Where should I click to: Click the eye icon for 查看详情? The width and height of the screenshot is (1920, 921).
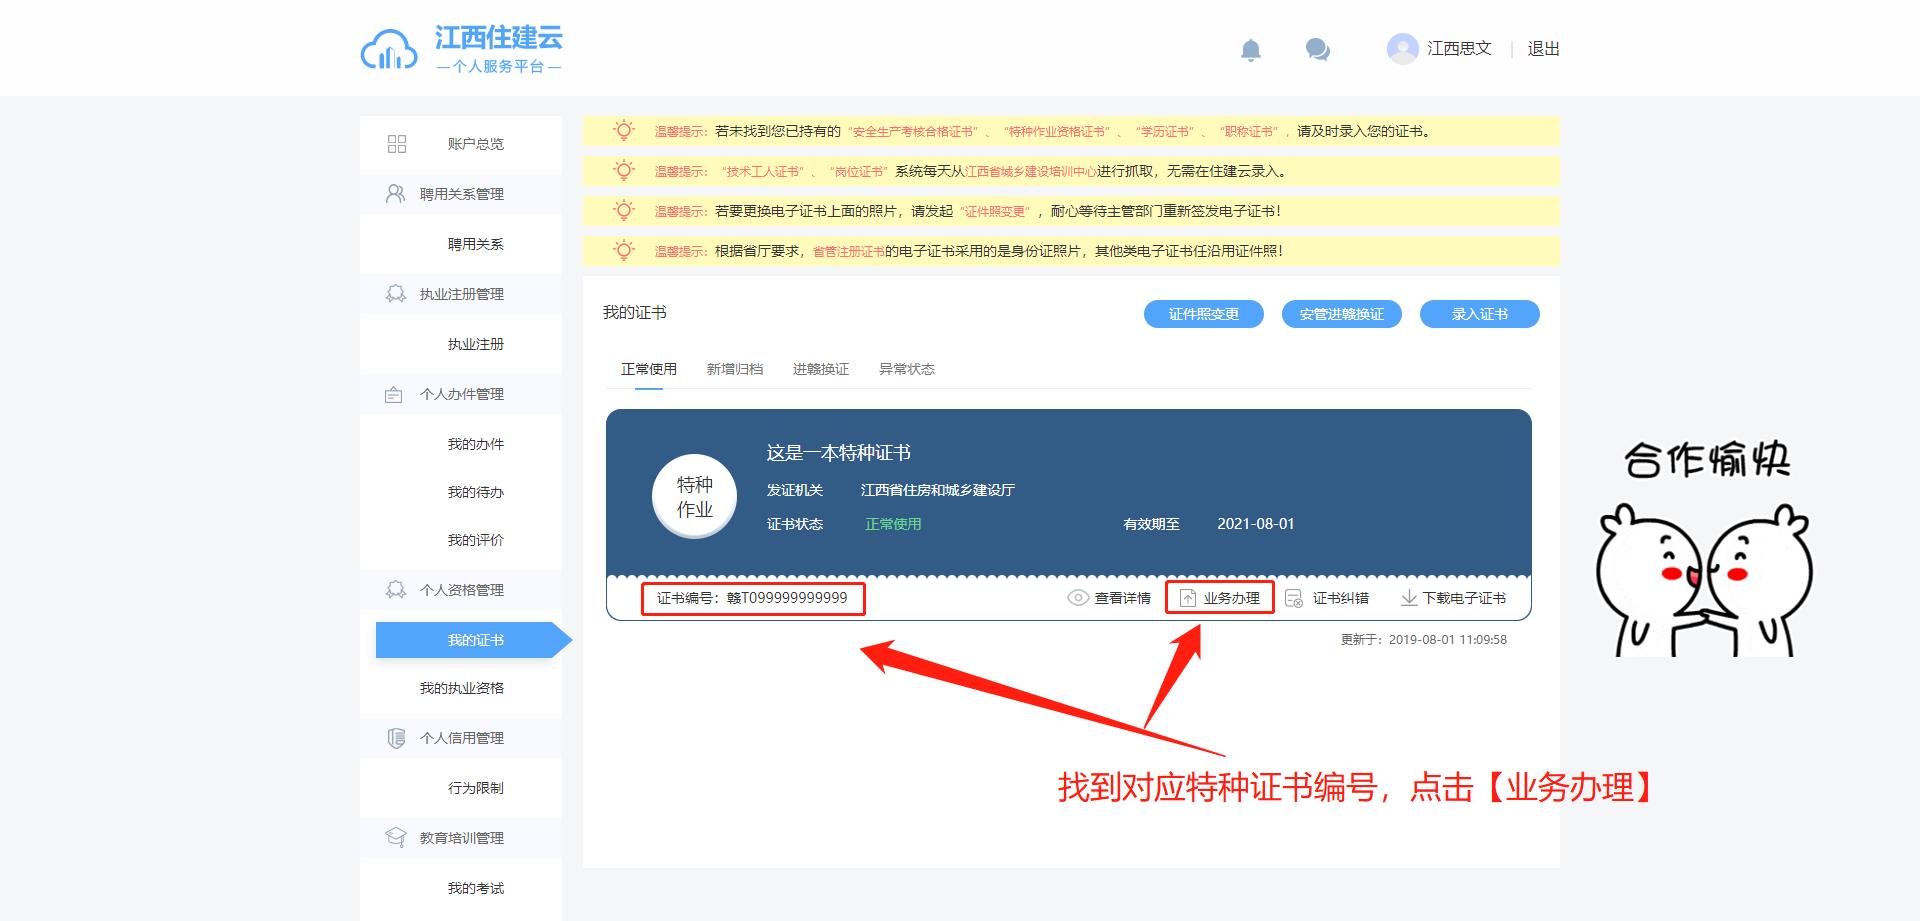(1077, 598)
